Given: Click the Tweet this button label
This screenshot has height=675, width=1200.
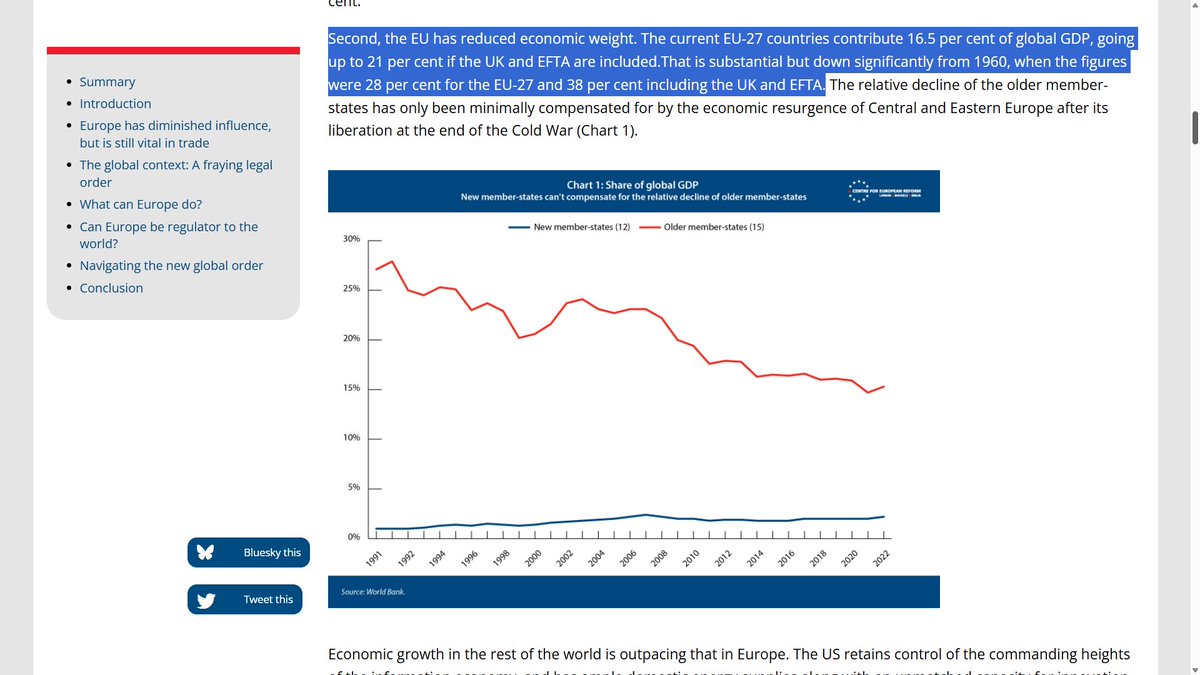Looking at the screenshot, I should point(268,600).
